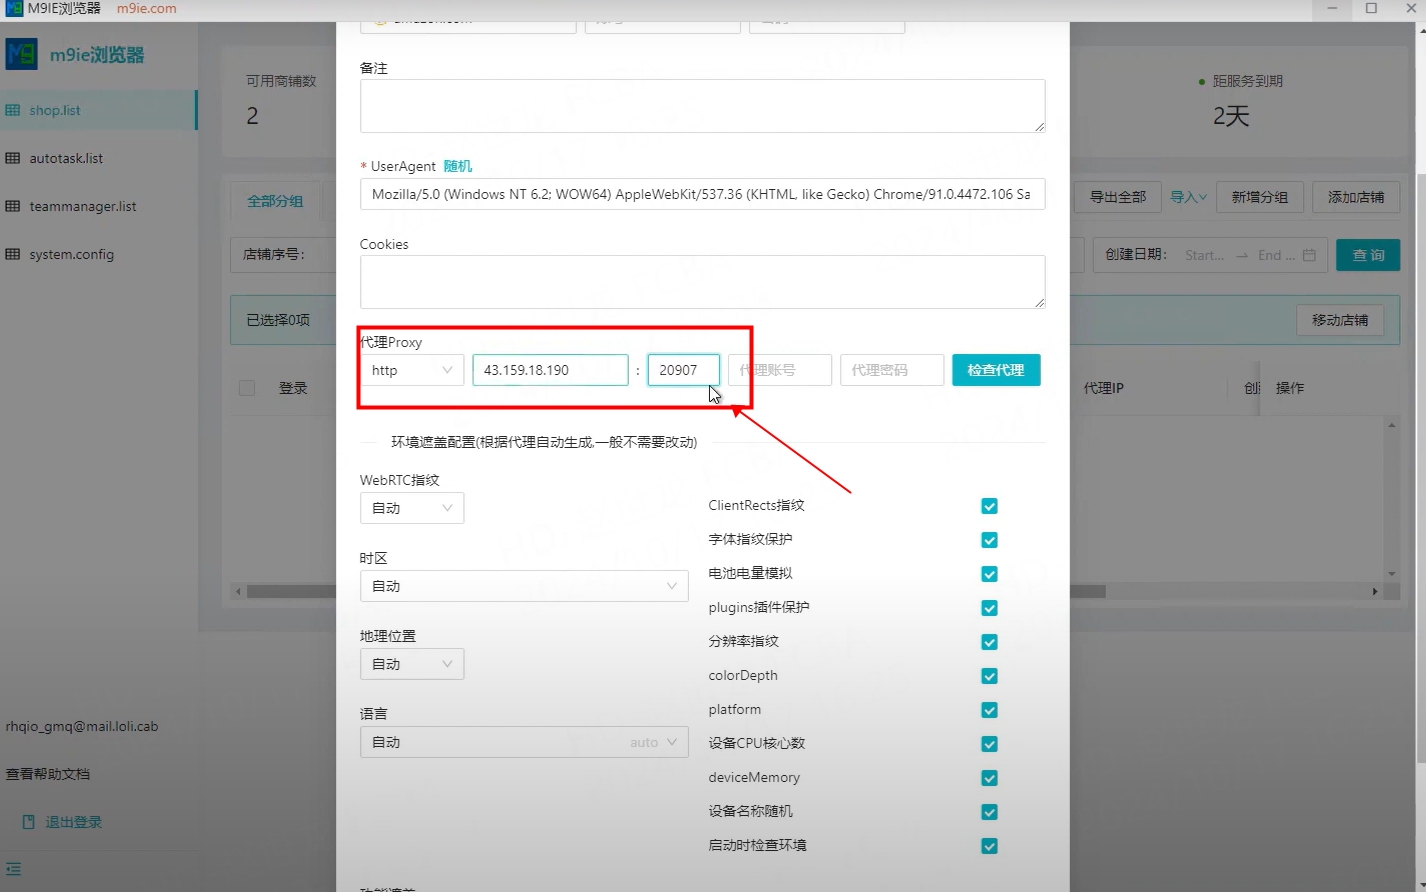Toggle the 电池电量模拟 checkbox
This screenshot has height=892, width=1426.
(989, 574)
